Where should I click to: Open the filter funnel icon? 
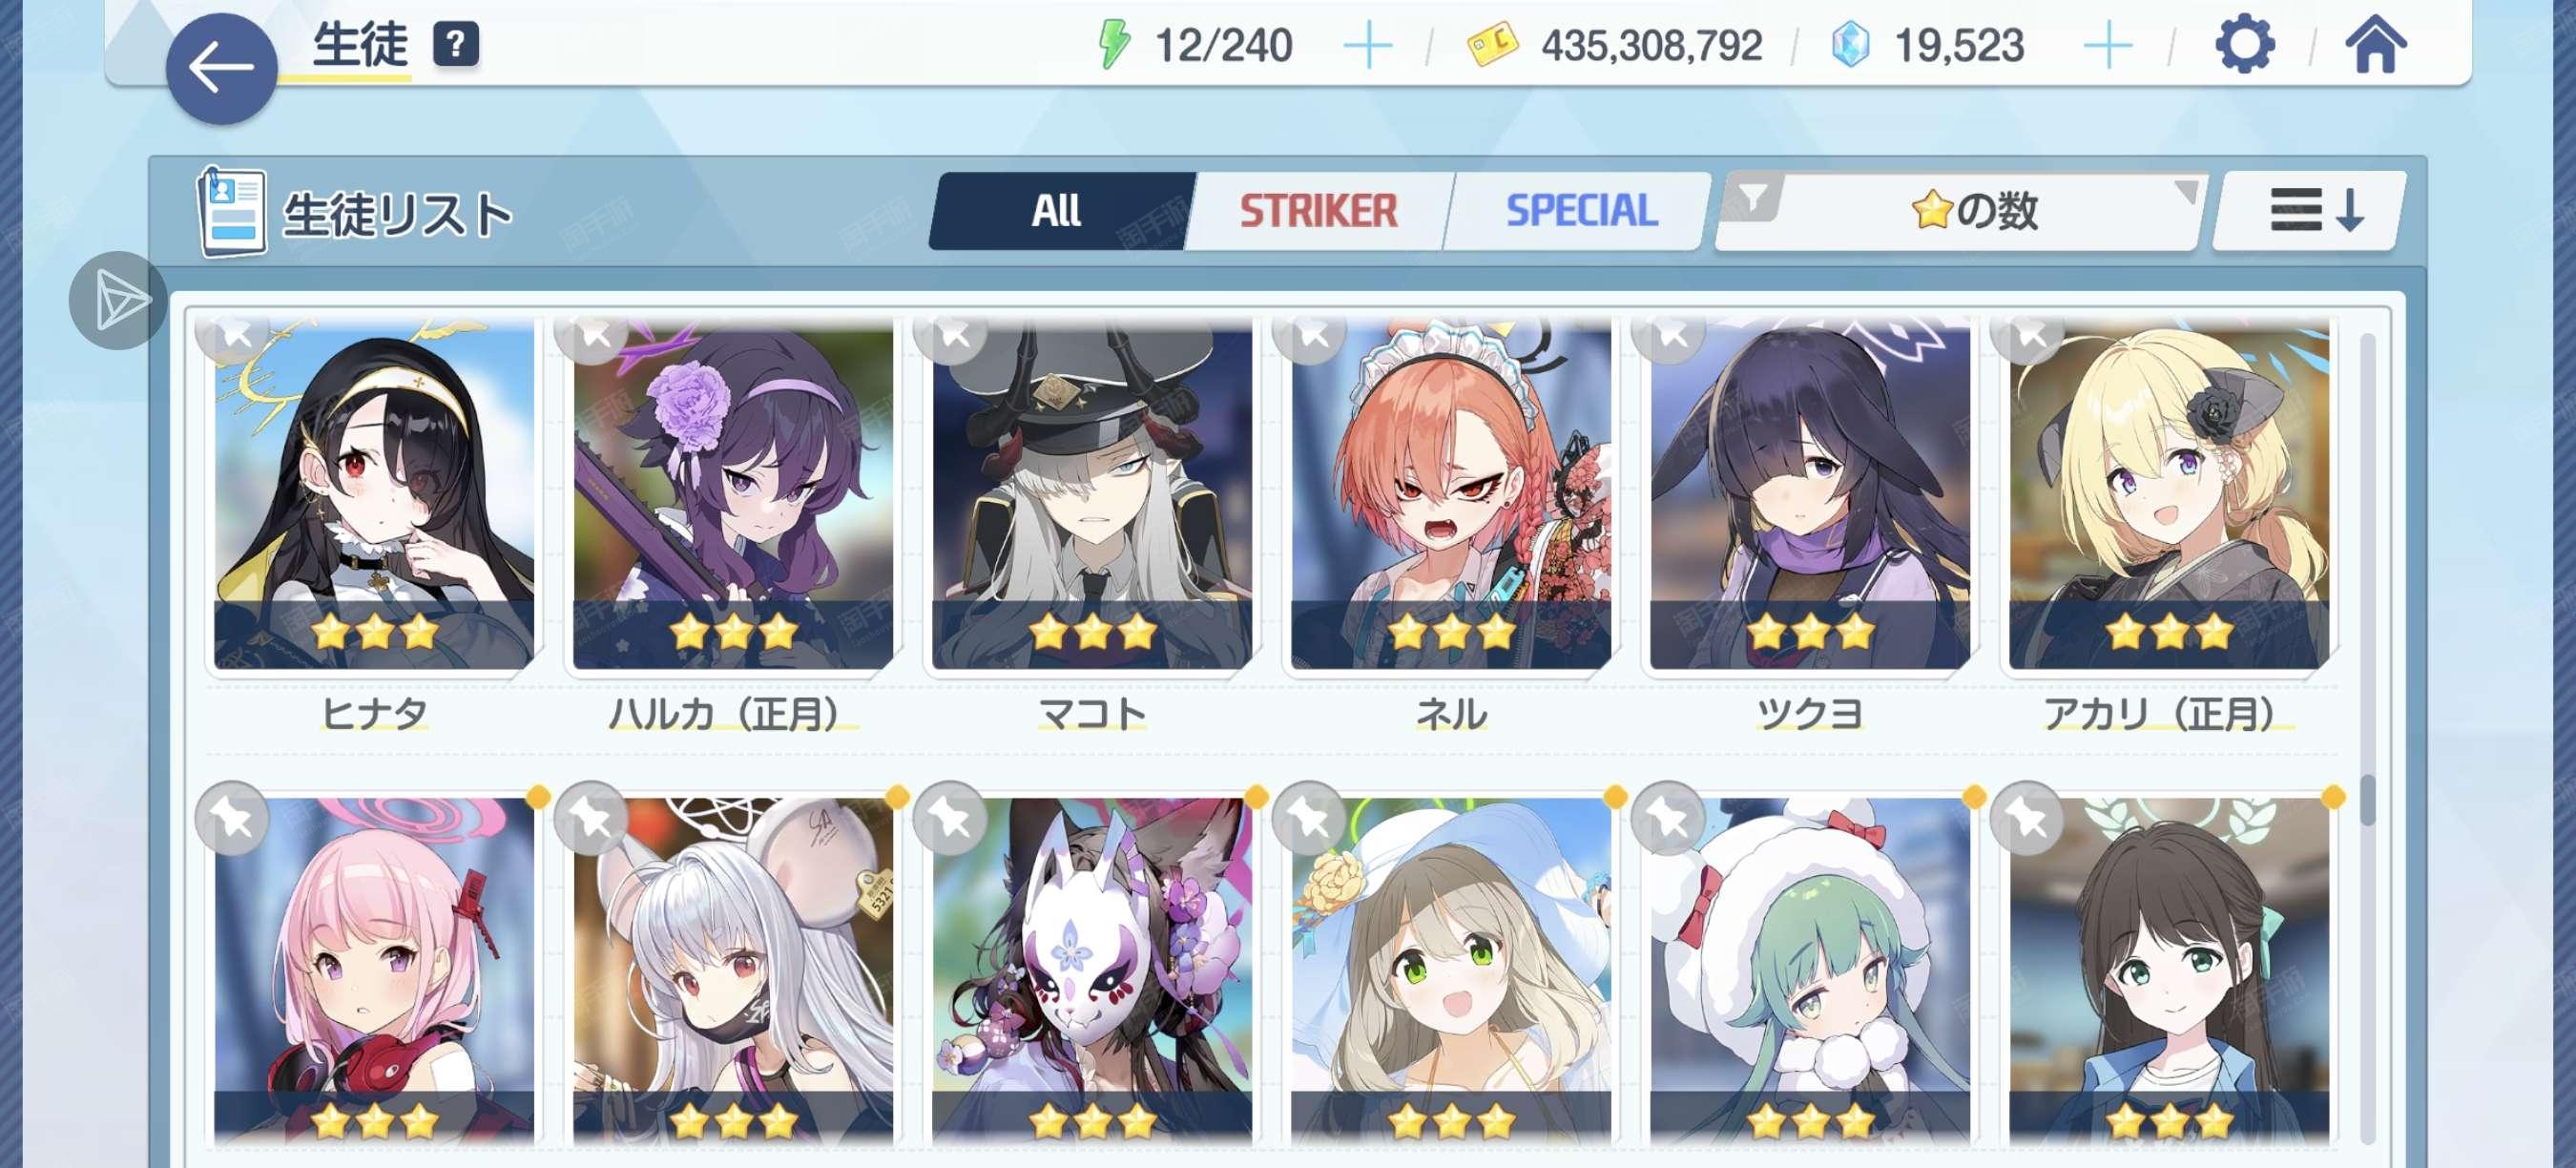pyautogui.click(x=1753, y=197)
